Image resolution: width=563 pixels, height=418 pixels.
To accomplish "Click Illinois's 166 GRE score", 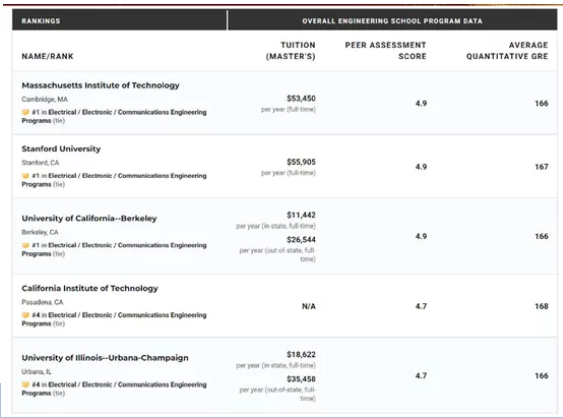I will tap(541, 376).
